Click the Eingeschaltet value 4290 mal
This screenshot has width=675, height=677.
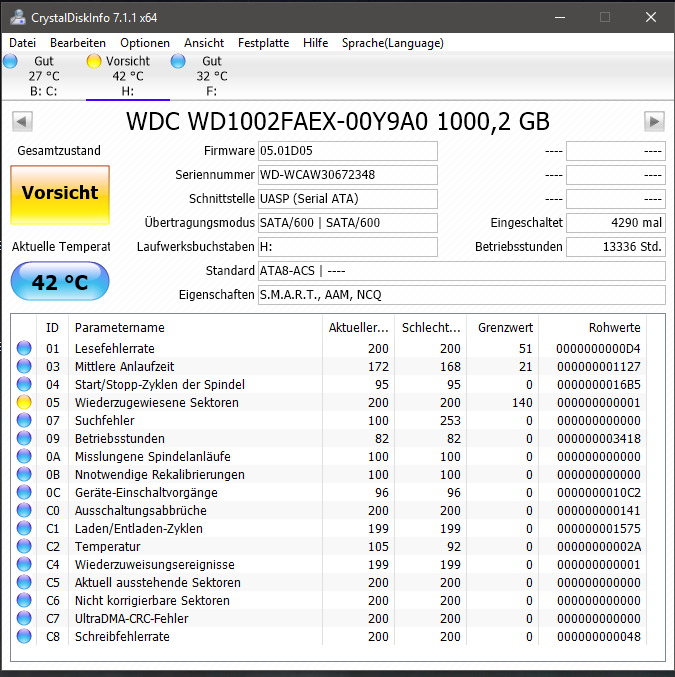tap(616, 223)
